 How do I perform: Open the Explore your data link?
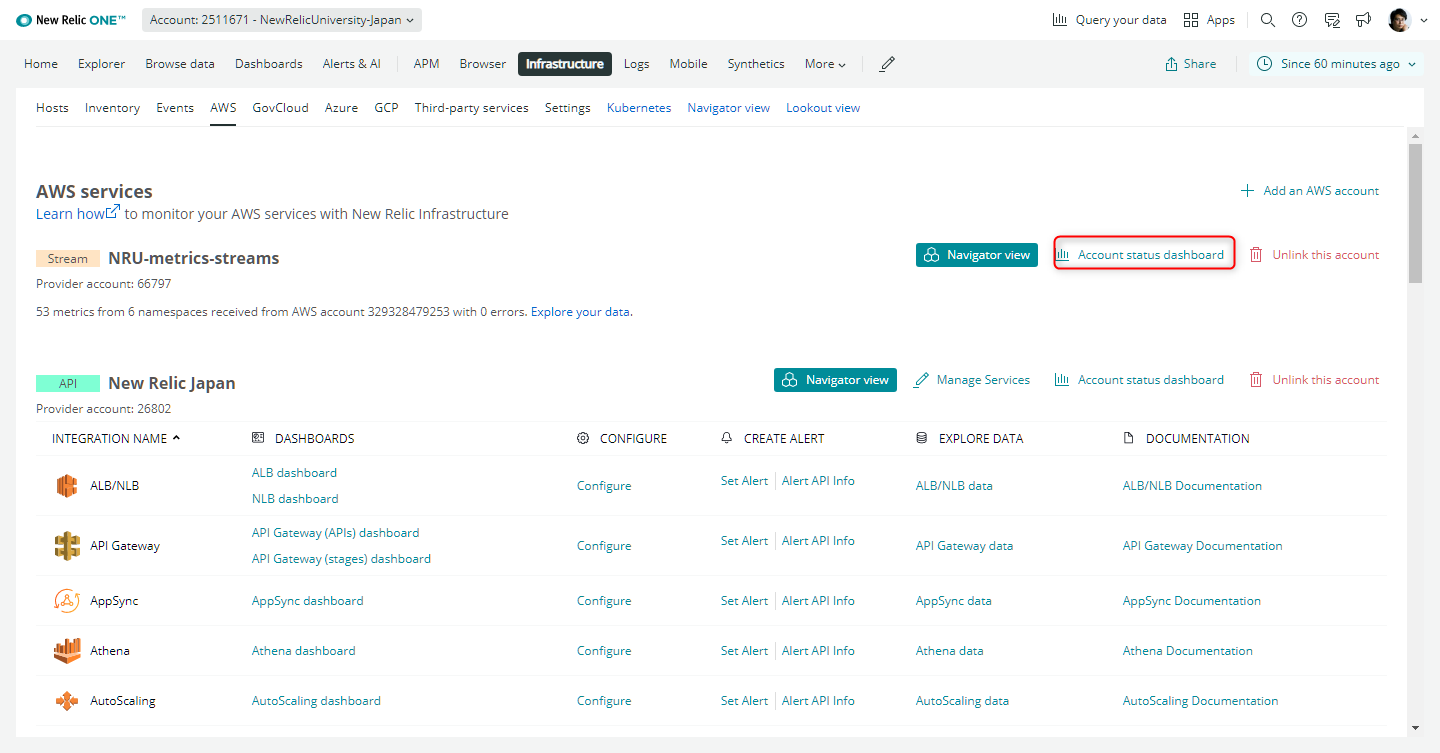[x=581, y=312]
